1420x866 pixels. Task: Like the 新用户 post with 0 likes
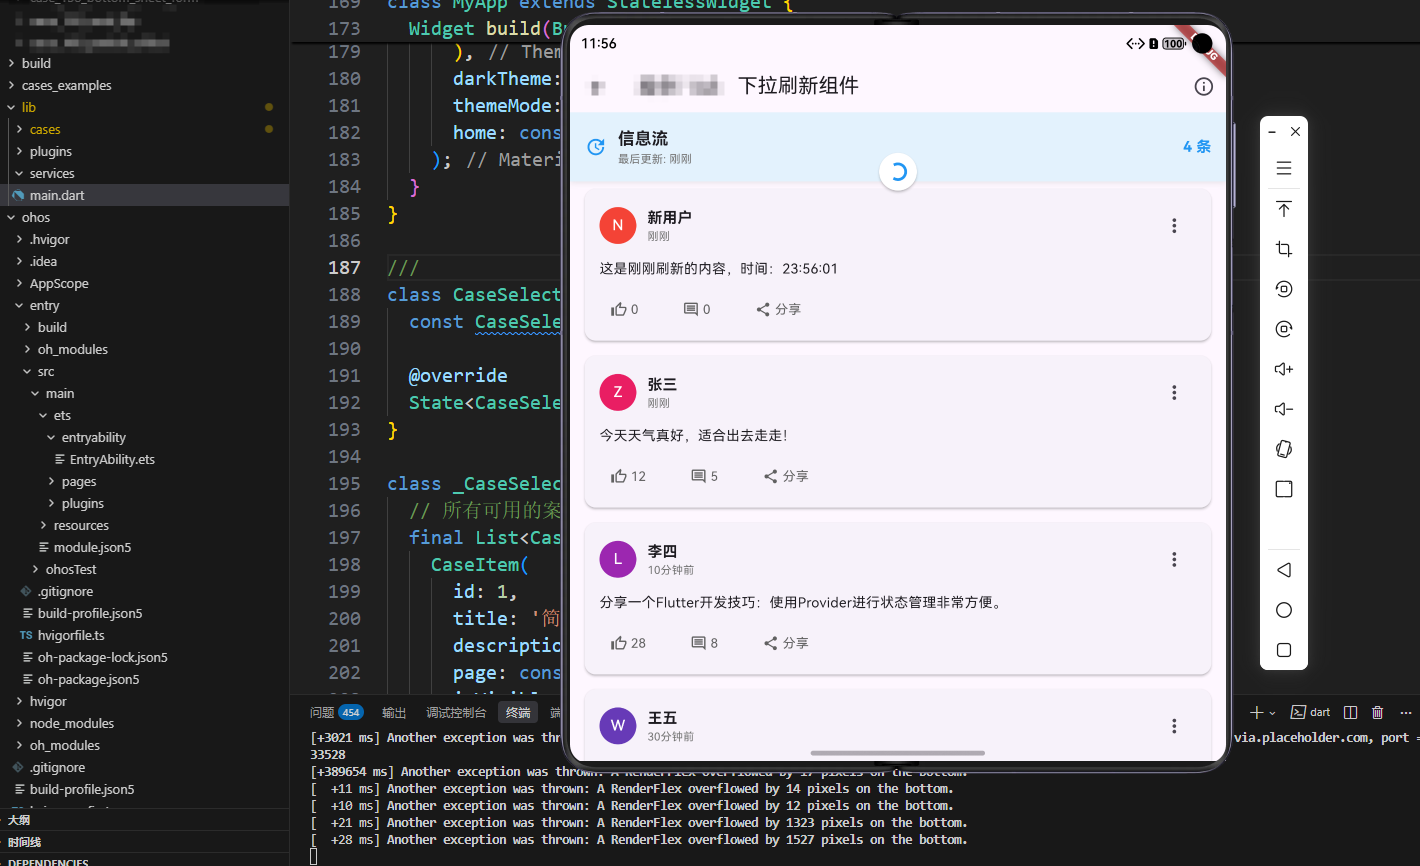(624, 309)
